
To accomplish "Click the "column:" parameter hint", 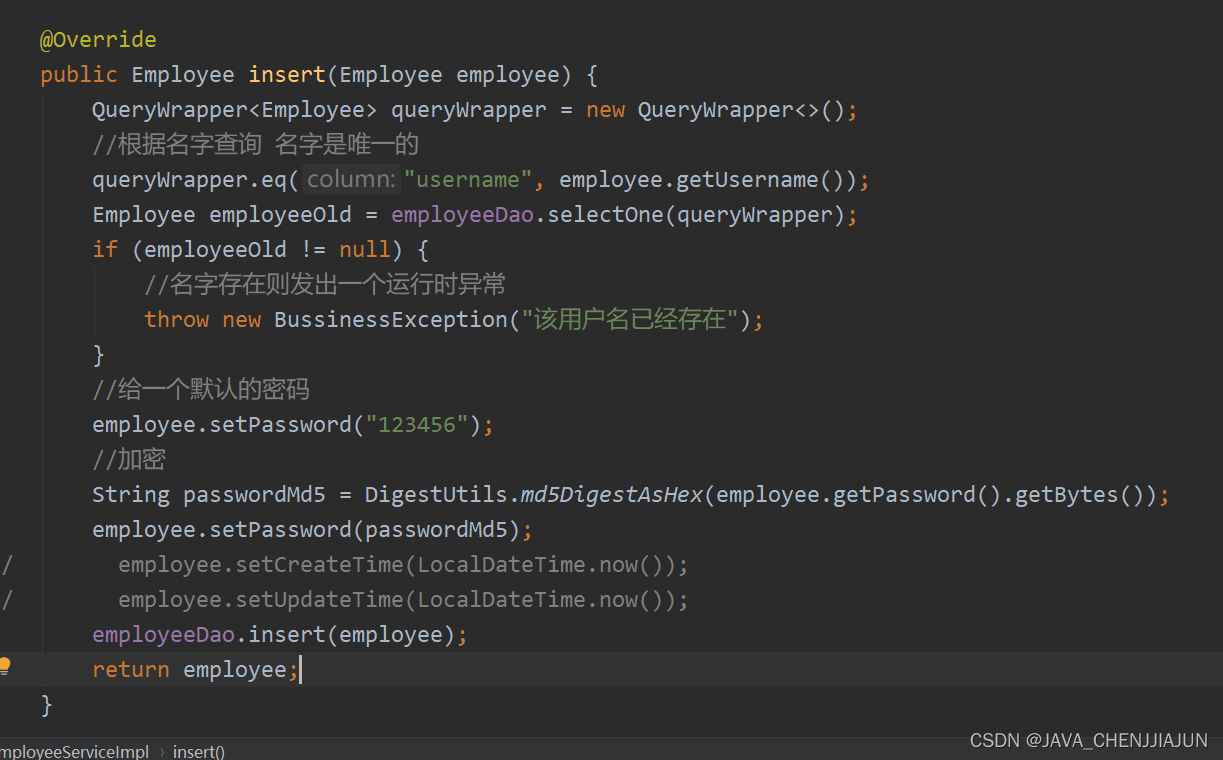I will tap(350, 180).
